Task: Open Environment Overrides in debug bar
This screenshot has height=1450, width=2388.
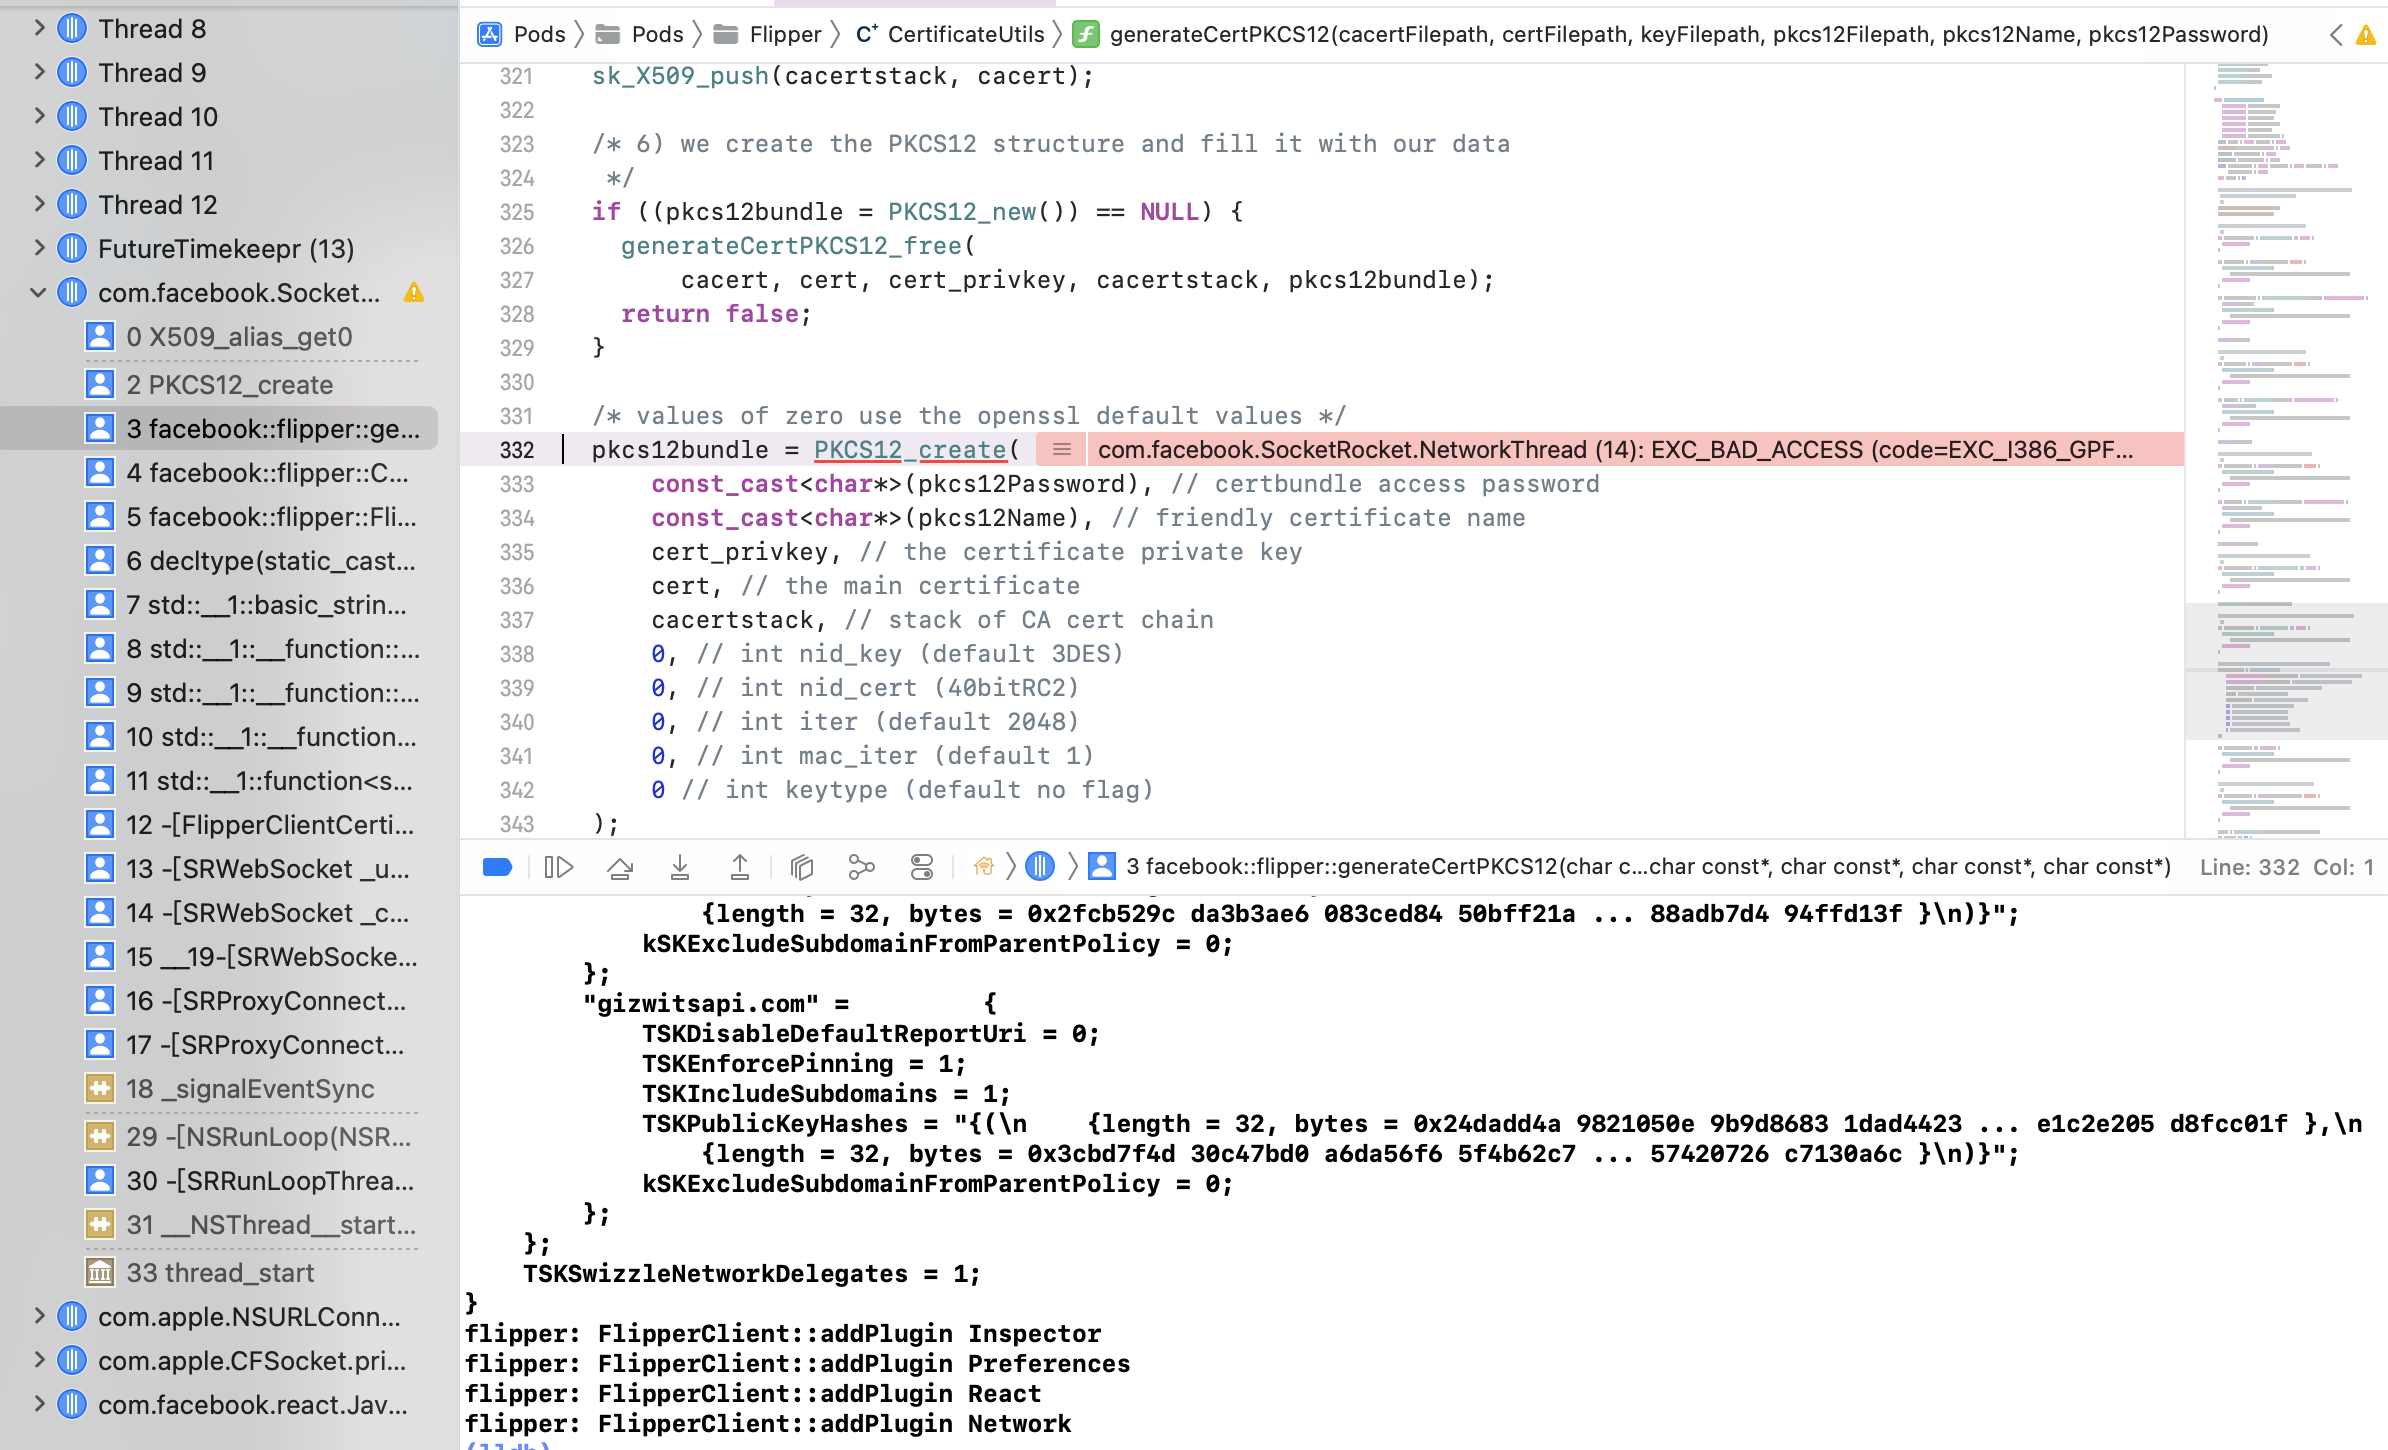Action: point(922,867)
